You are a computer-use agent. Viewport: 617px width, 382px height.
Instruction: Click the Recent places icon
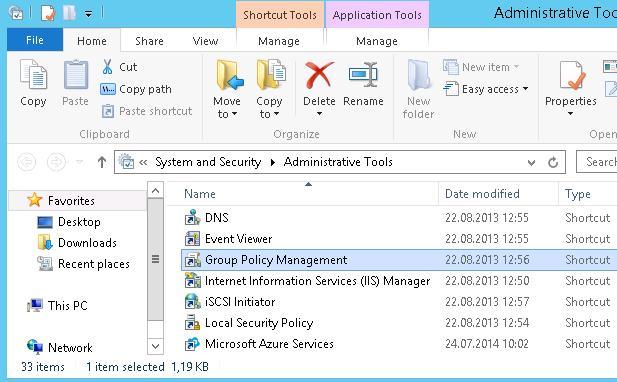tap(45, 264)
